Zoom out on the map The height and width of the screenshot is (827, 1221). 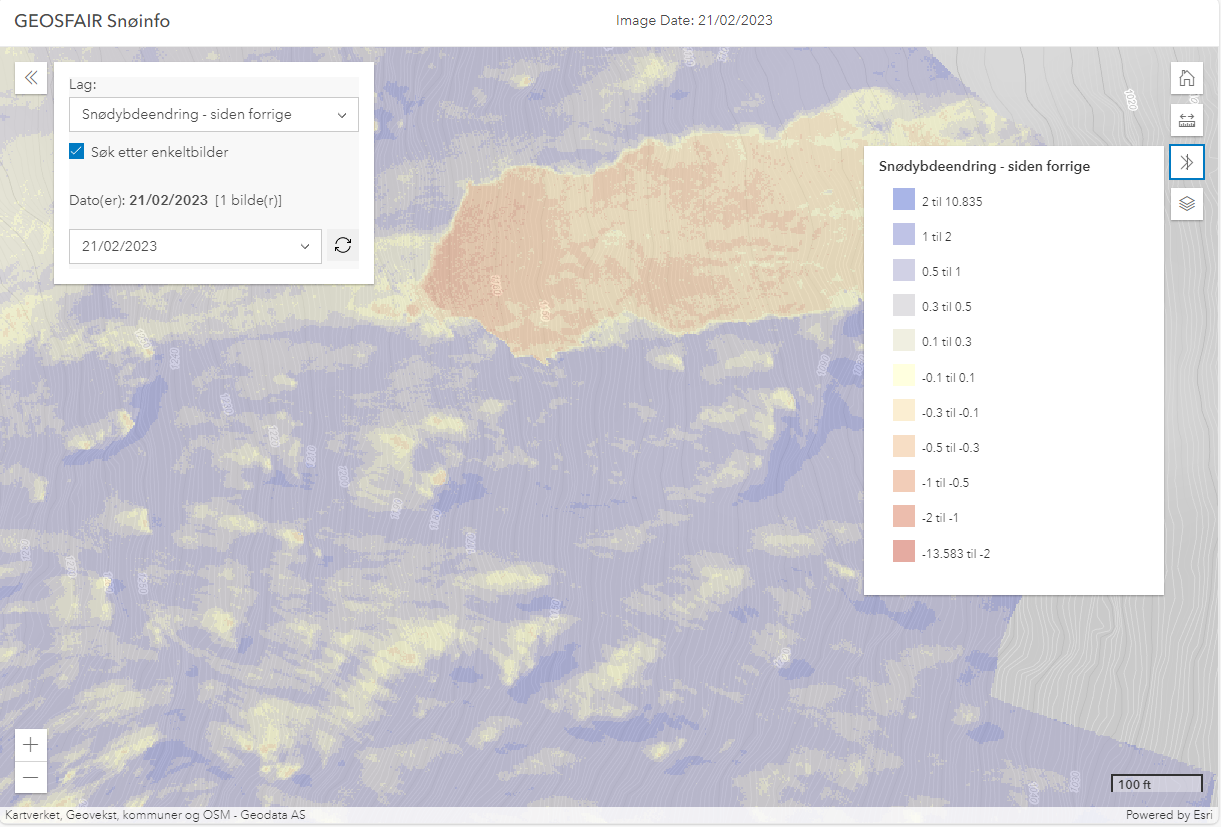click(31, 777)
